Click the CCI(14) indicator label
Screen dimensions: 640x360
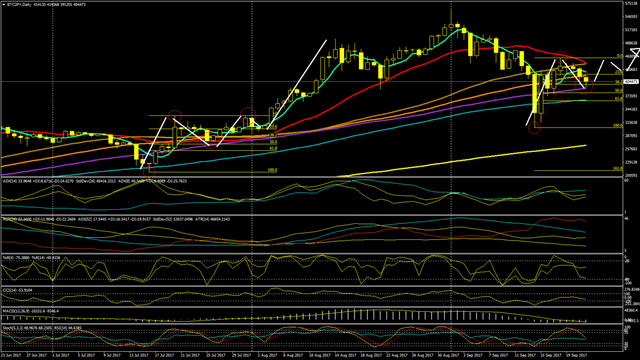point(9,290)
